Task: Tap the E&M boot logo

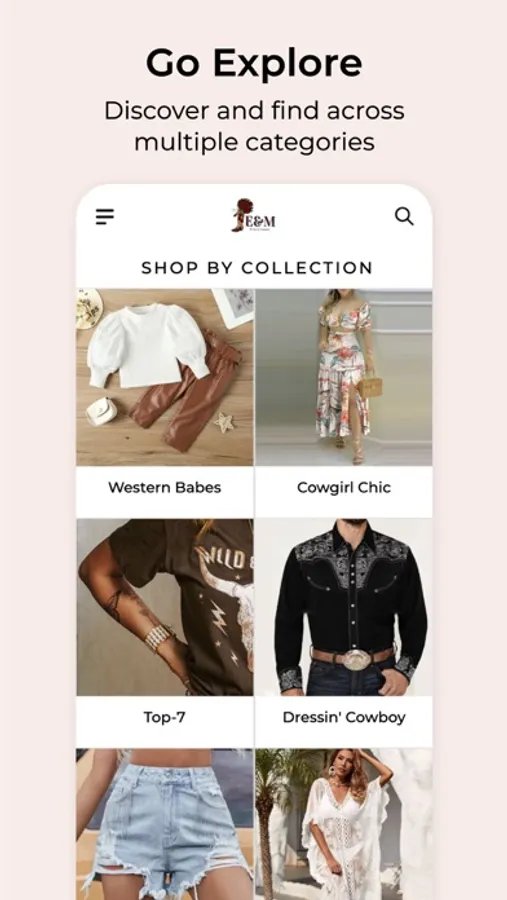Action: [x=253, y=215]
